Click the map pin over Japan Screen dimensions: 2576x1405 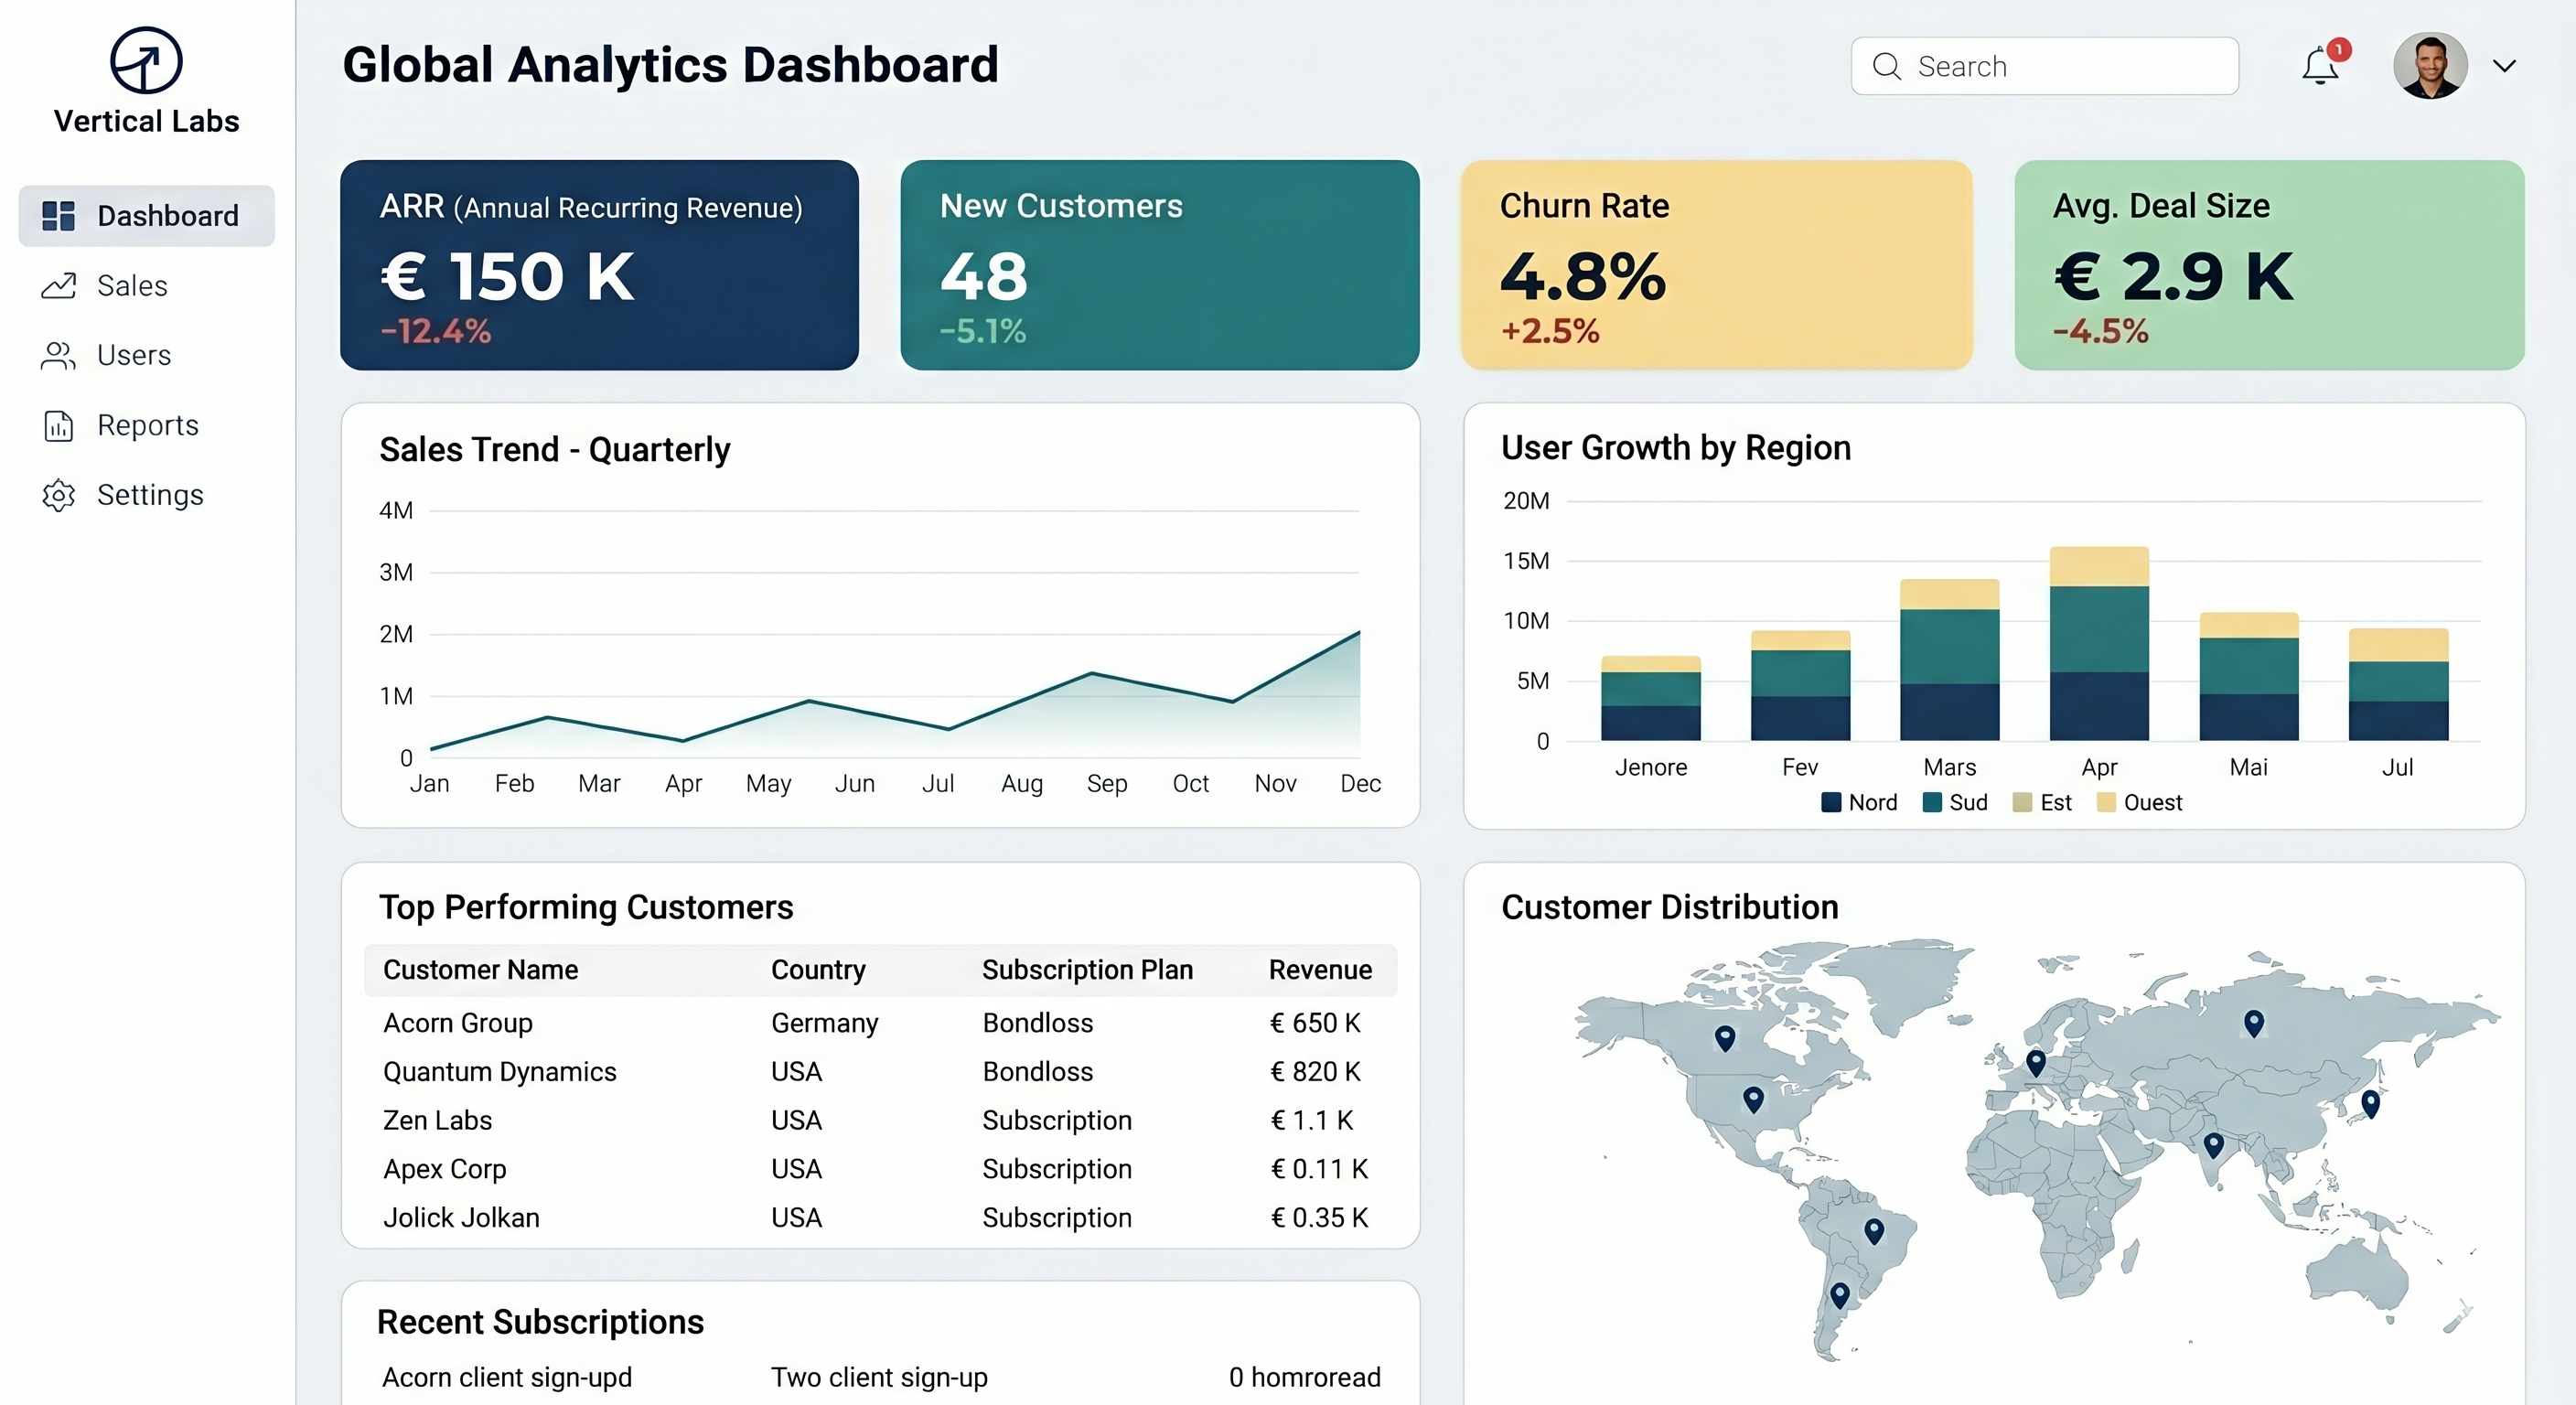(x=2369, y=1102)
